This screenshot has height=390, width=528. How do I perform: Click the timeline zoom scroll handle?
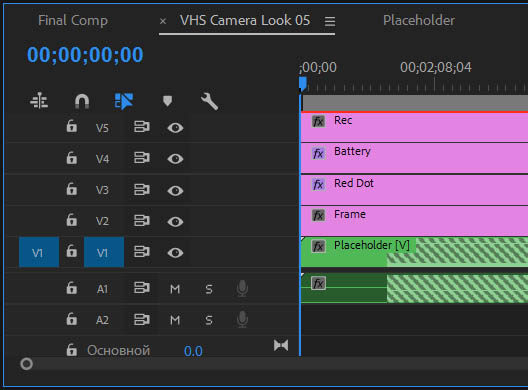click(26, 364)
